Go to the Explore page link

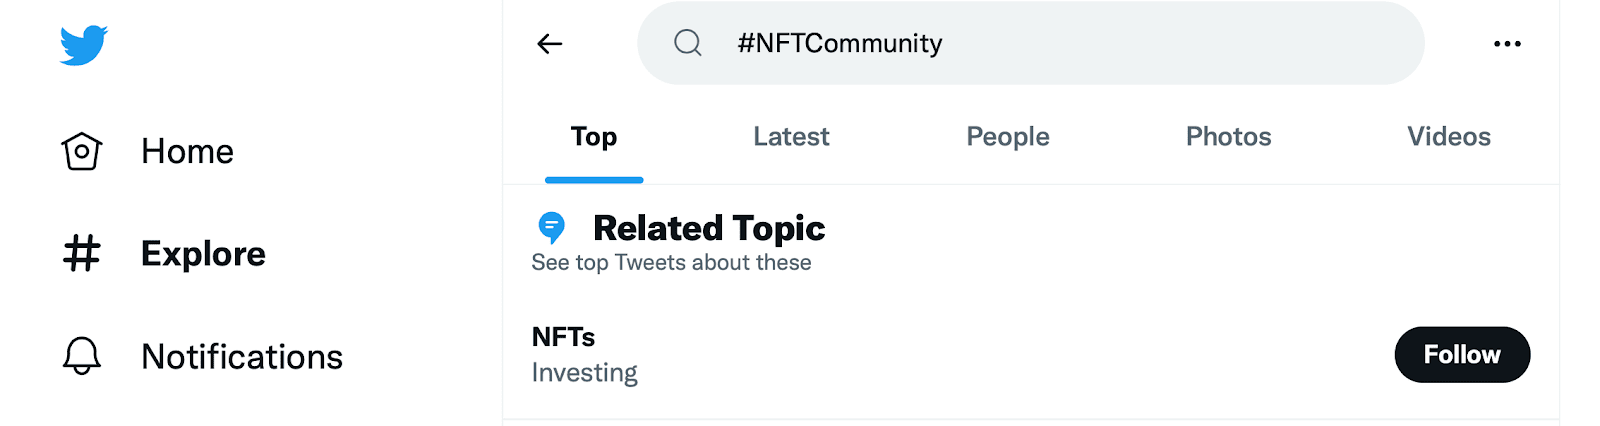[x=203, y=254]
